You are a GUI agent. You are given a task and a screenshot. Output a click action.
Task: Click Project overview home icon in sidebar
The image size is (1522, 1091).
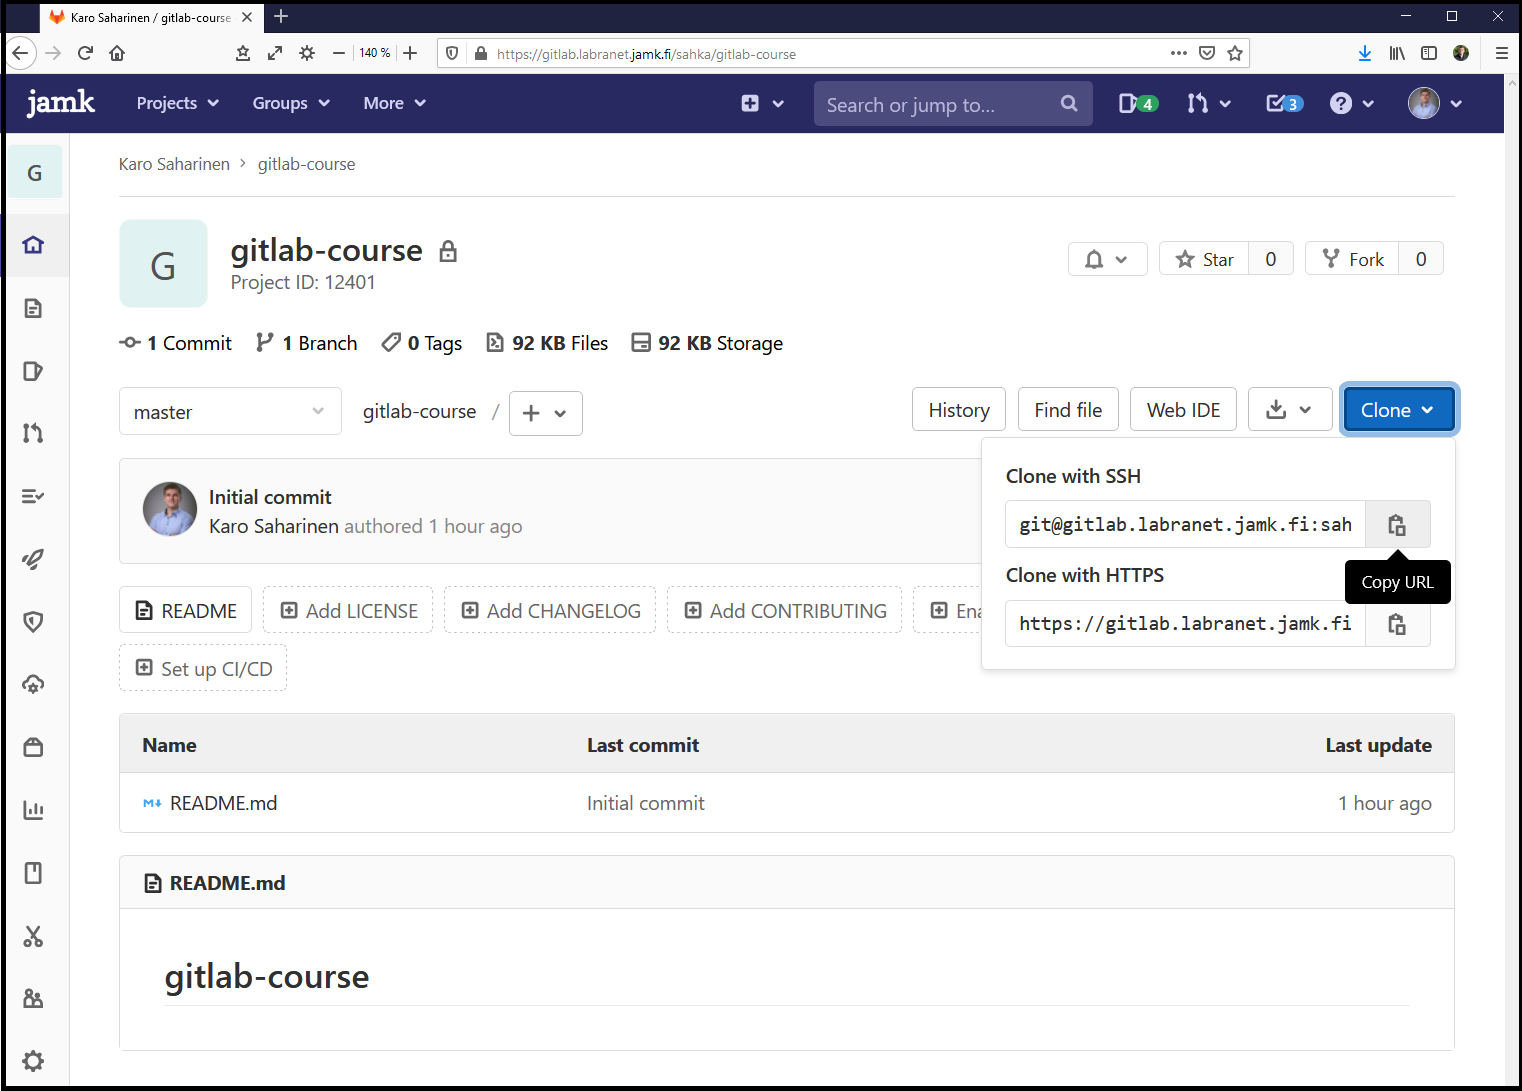coord(33,245)
